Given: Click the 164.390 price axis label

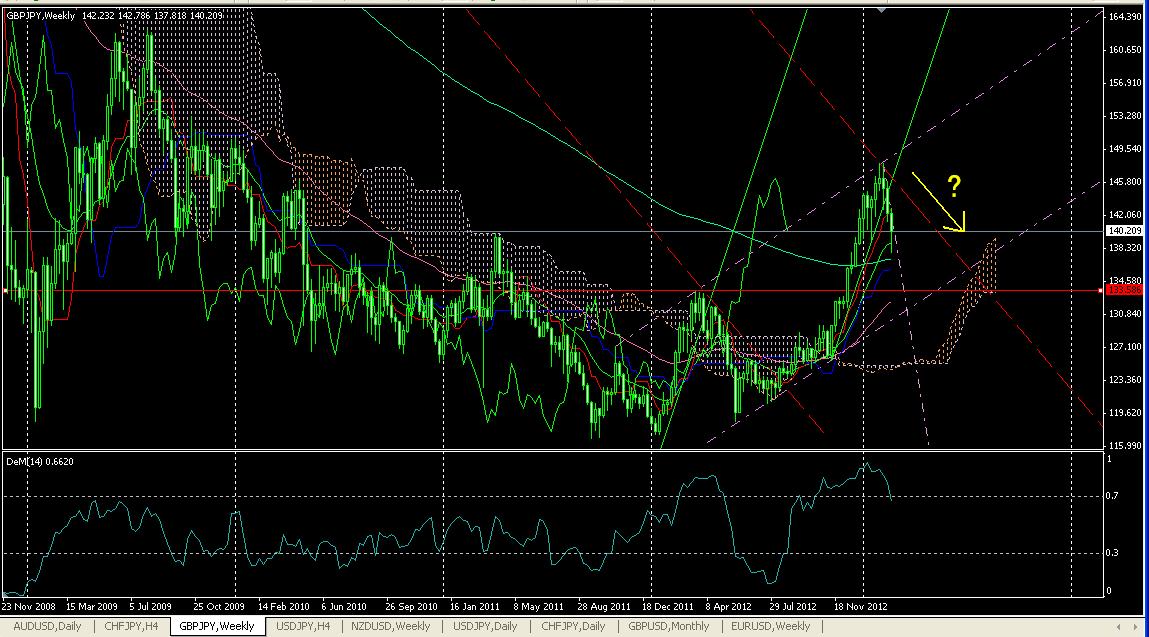Looking at the screenshot, I should click(1125, 16).
